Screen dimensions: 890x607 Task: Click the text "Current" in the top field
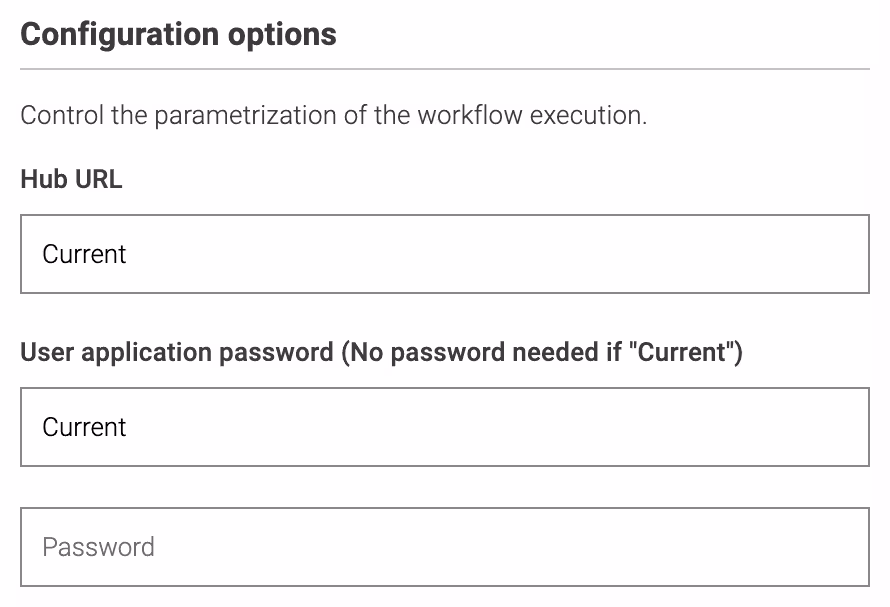click(84, 254)
